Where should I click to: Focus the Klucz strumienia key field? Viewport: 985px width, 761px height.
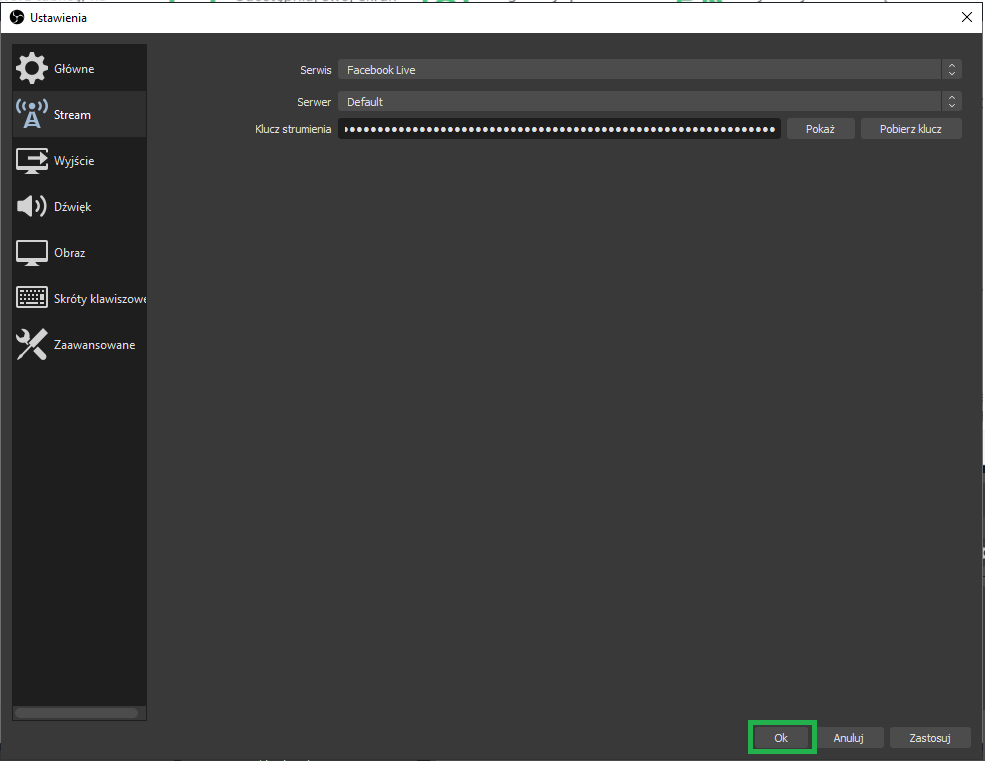pos(558,129)
